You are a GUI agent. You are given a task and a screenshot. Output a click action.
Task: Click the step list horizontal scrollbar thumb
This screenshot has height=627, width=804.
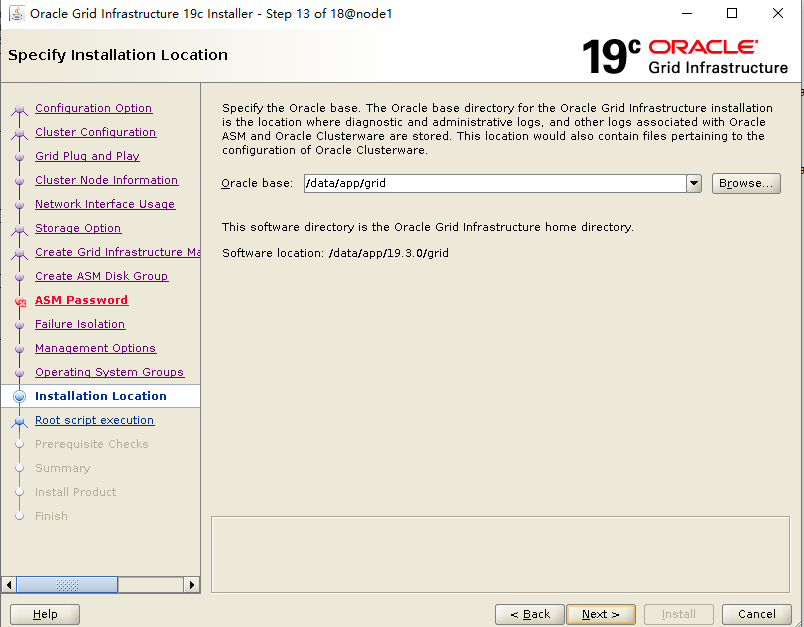[67, 584]
